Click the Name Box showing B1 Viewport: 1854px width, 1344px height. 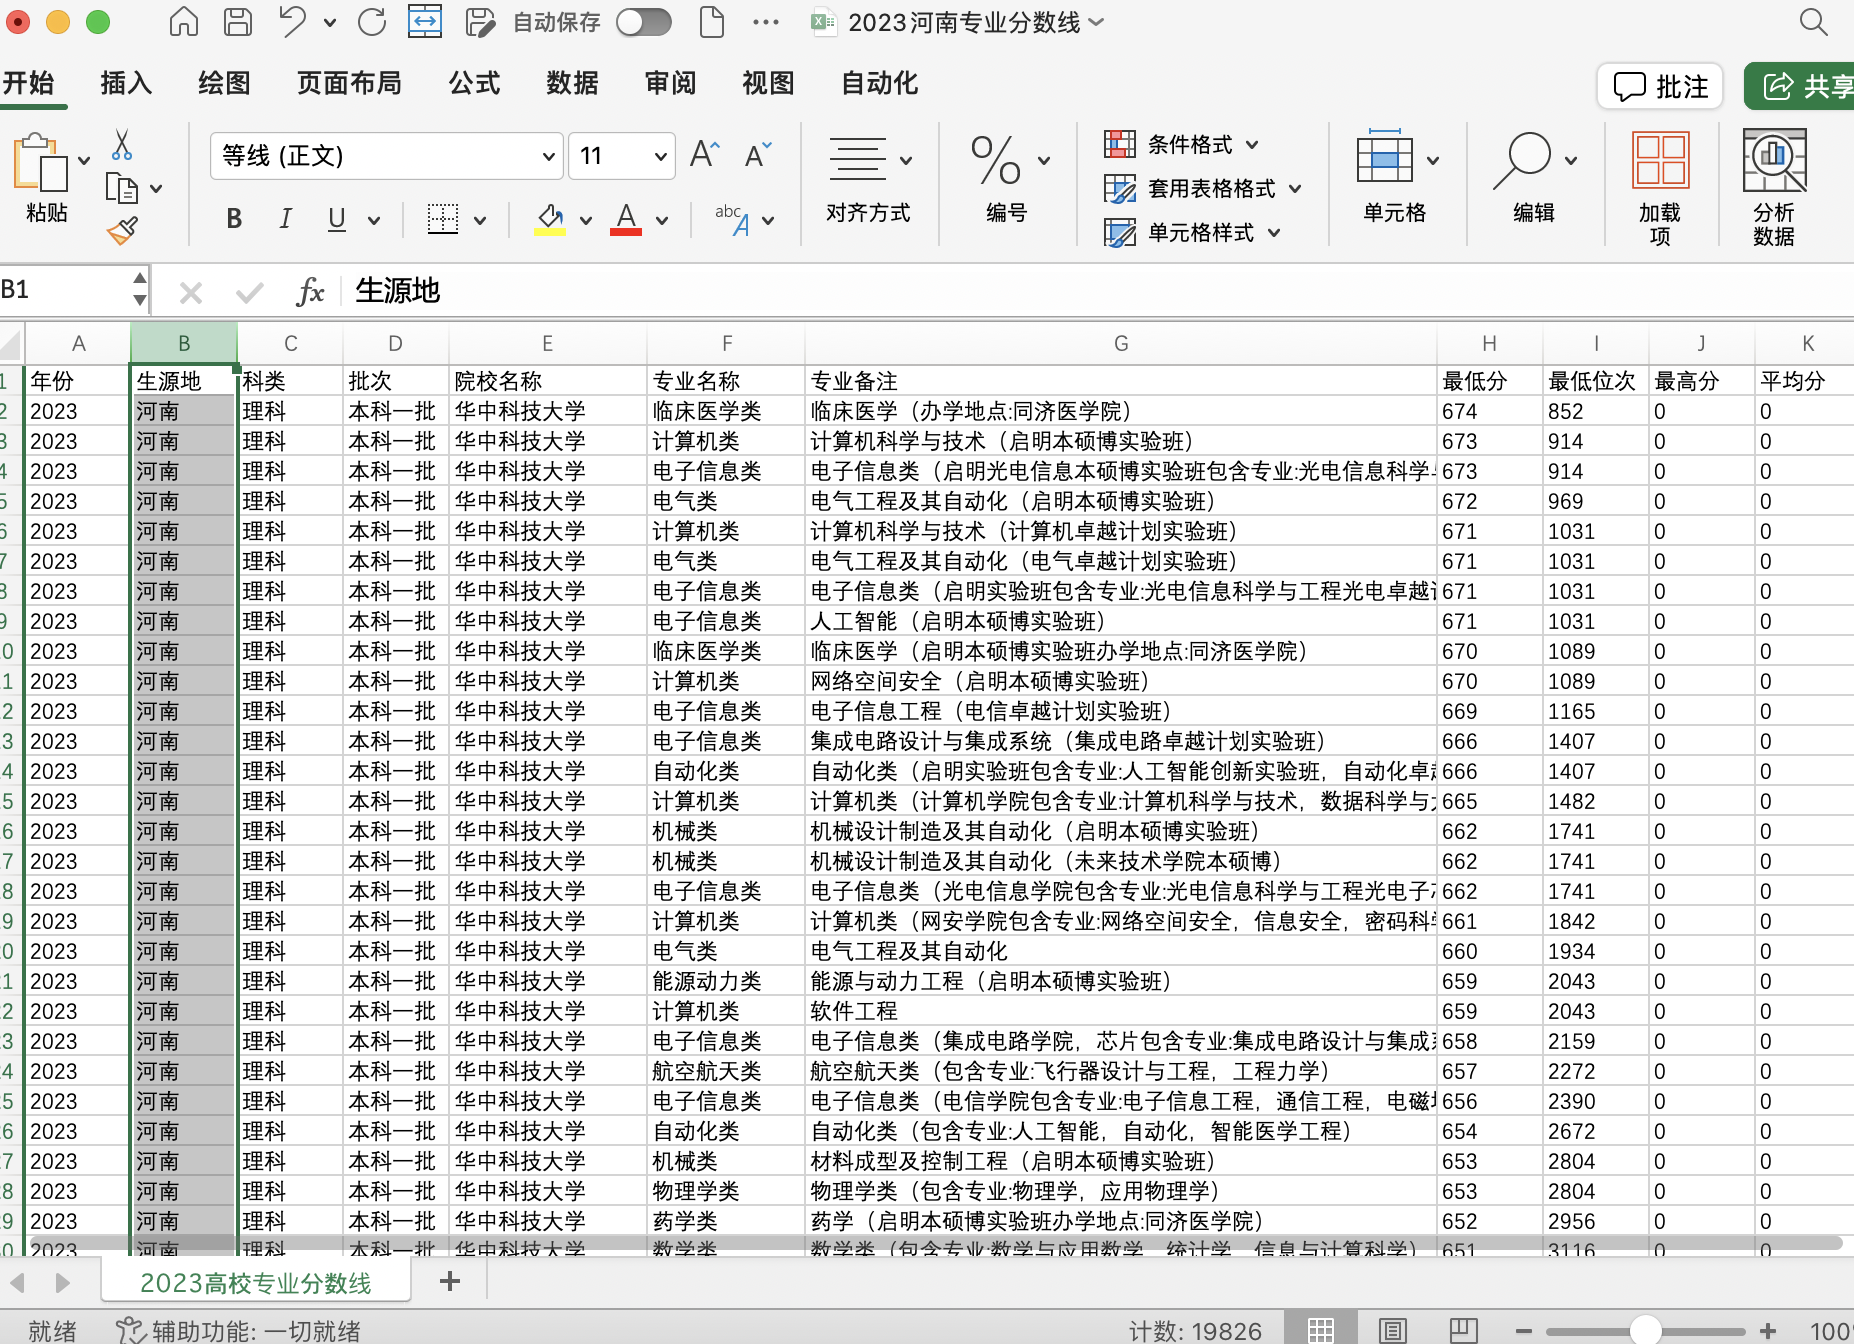click(65, 290)
